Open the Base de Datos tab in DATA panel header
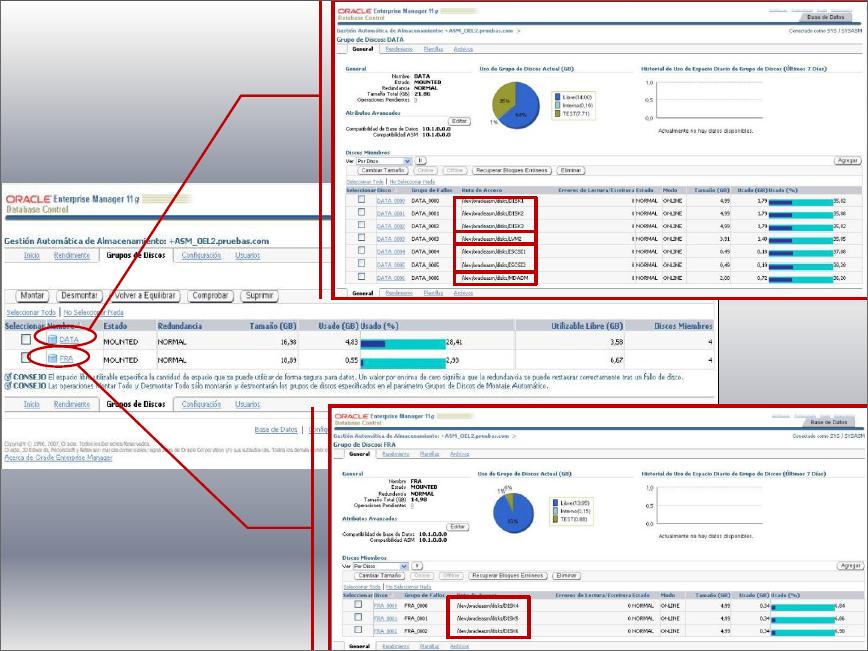The image size is (868, 651). (x=825, y=18)
